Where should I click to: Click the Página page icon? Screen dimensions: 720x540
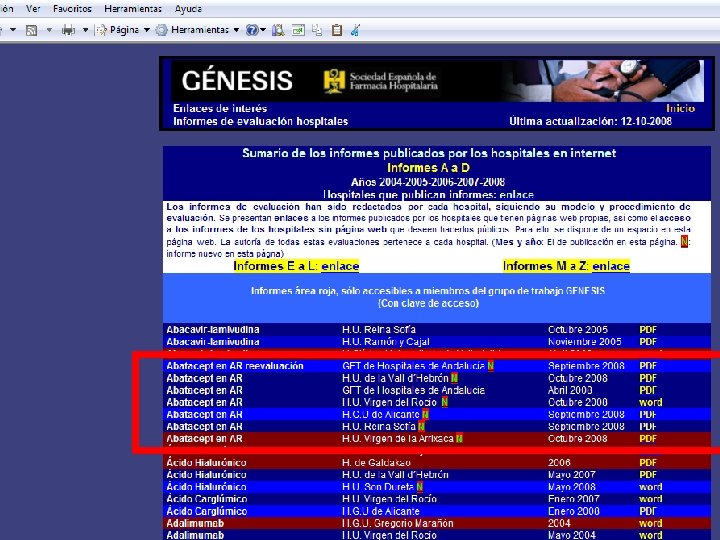click(x=101, y=30)
